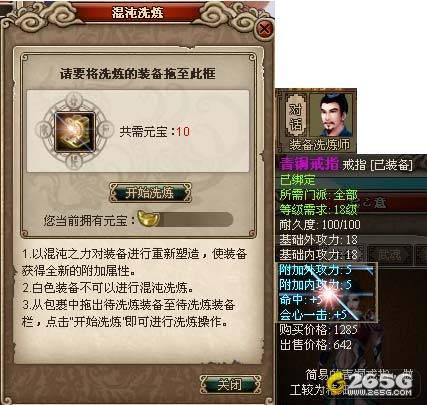Click the red X close icon
Viewport: 427px width, 405px height.
tap(265, 29)
